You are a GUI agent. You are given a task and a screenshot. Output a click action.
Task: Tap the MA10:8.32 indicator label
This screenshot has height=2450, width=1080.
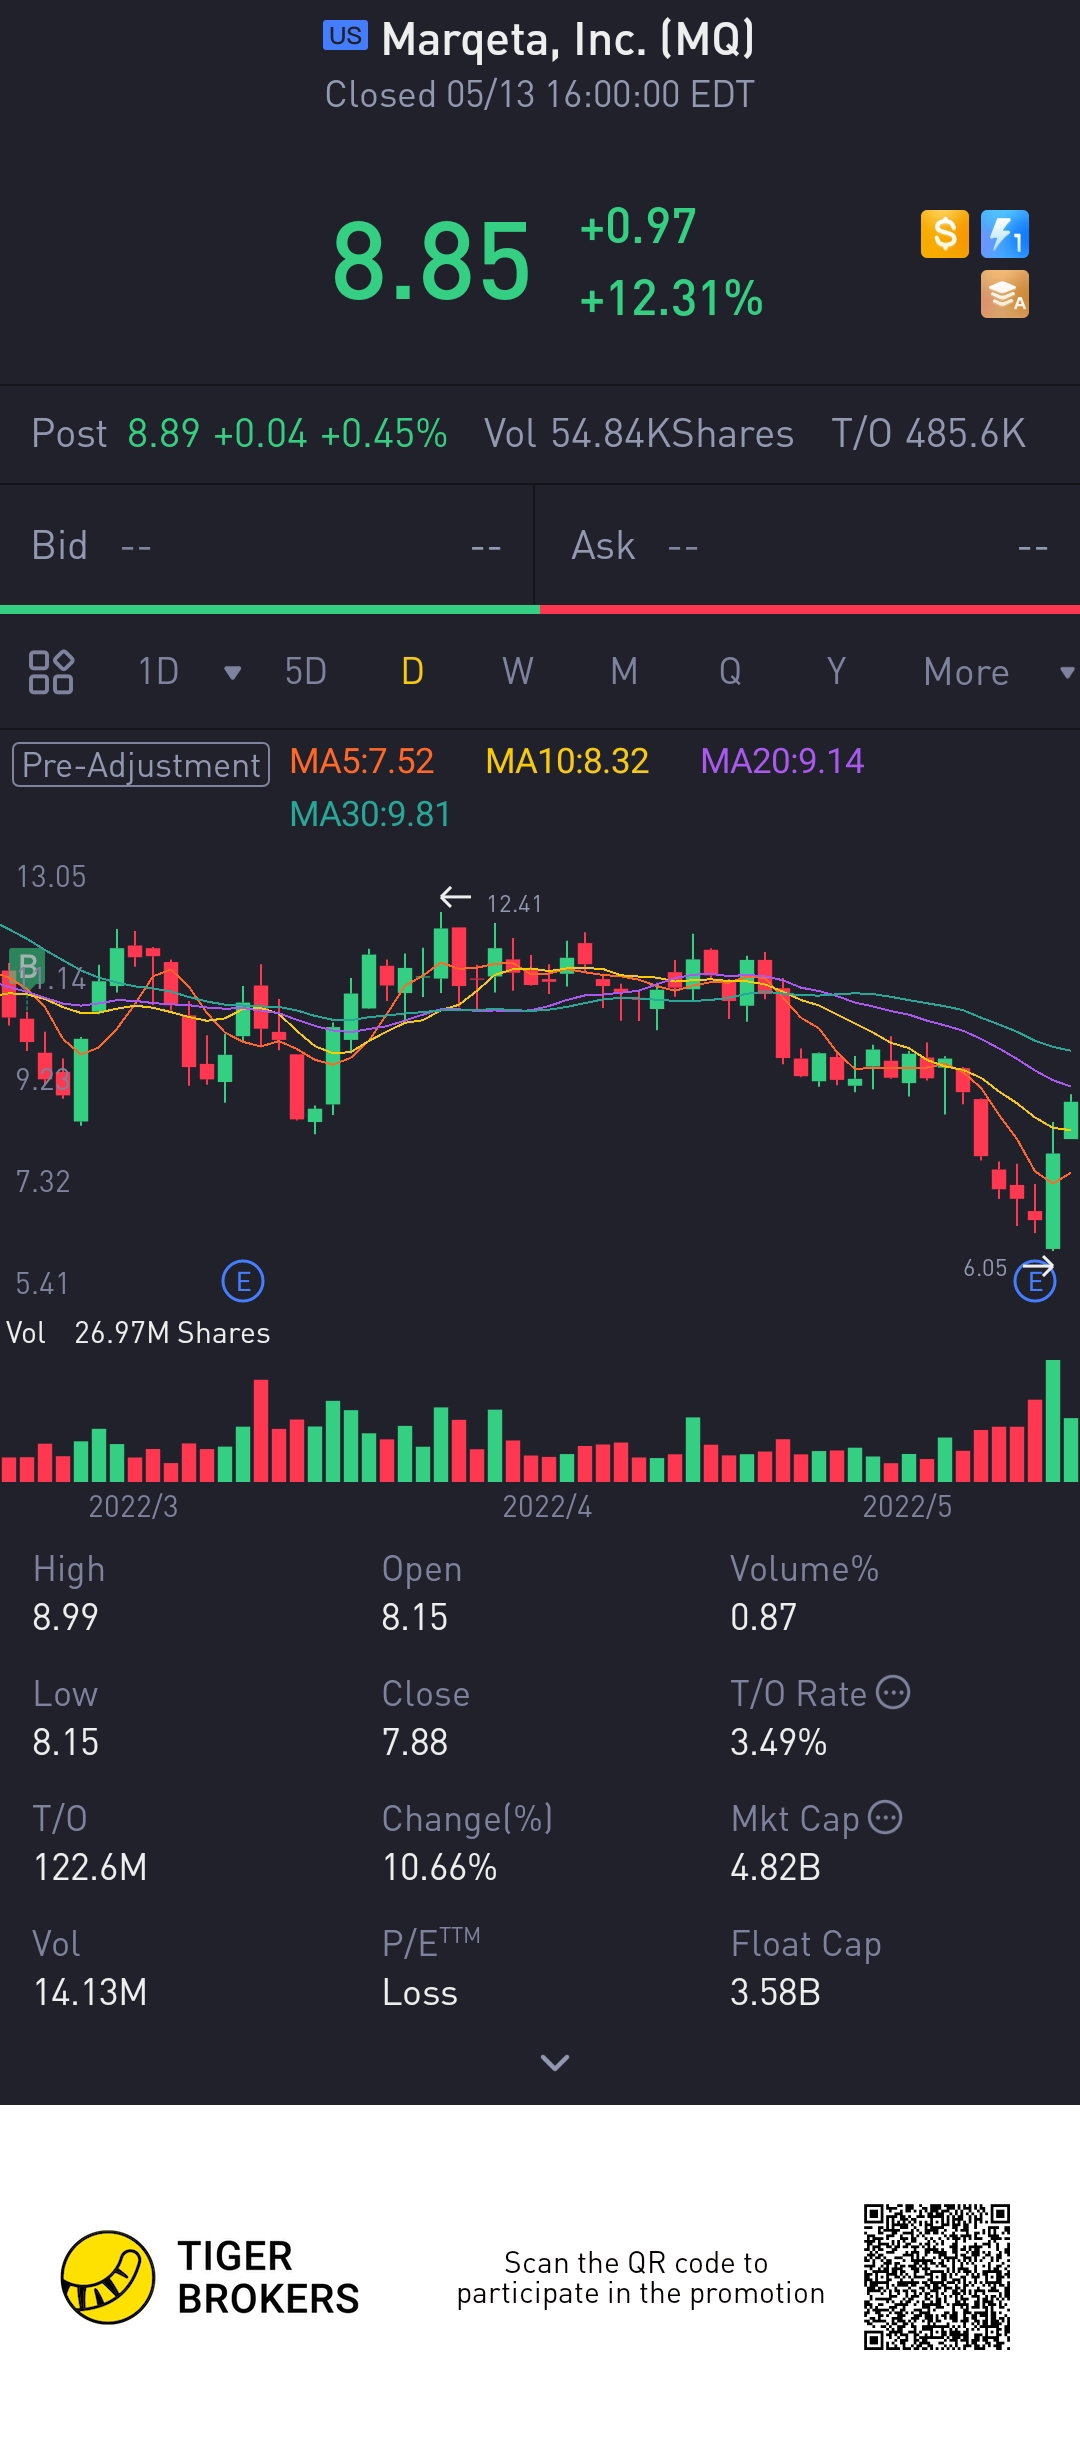[x=567, y=761]
